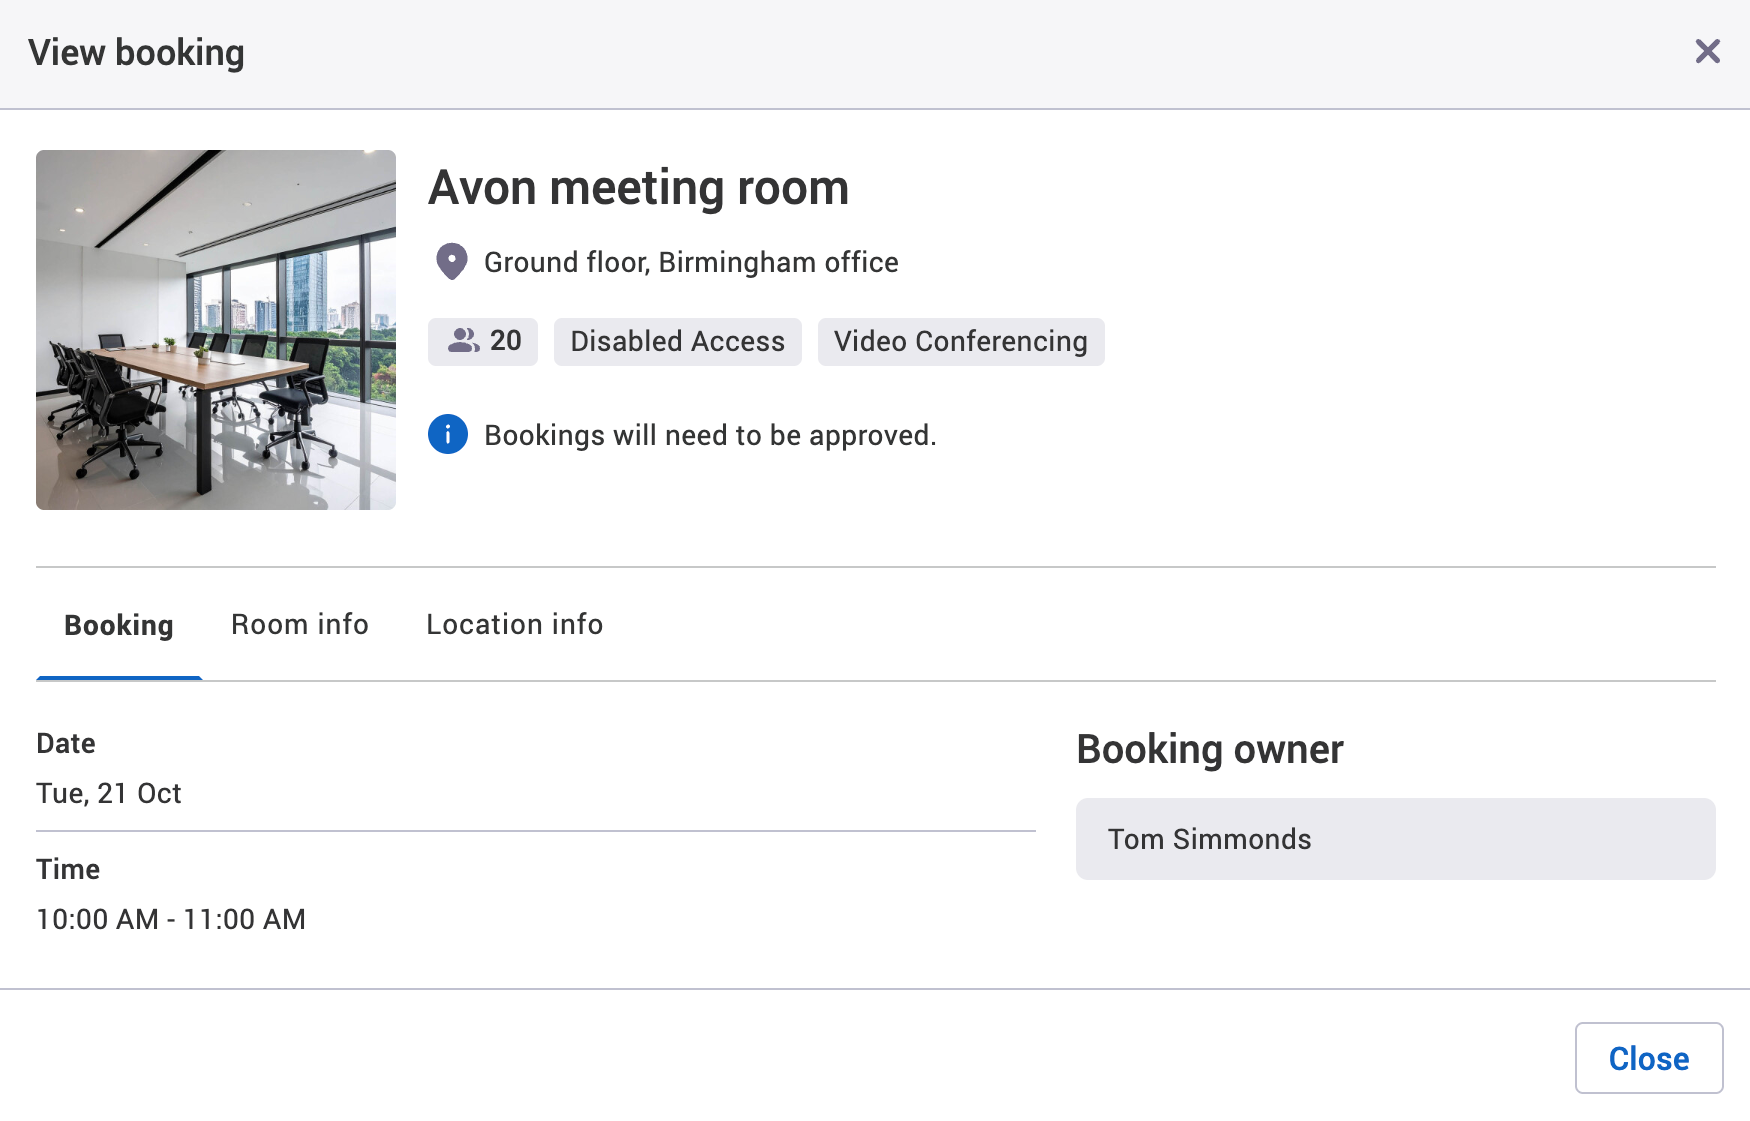
Task: Click the Close button
Action: click(x=1649, y=1058)
